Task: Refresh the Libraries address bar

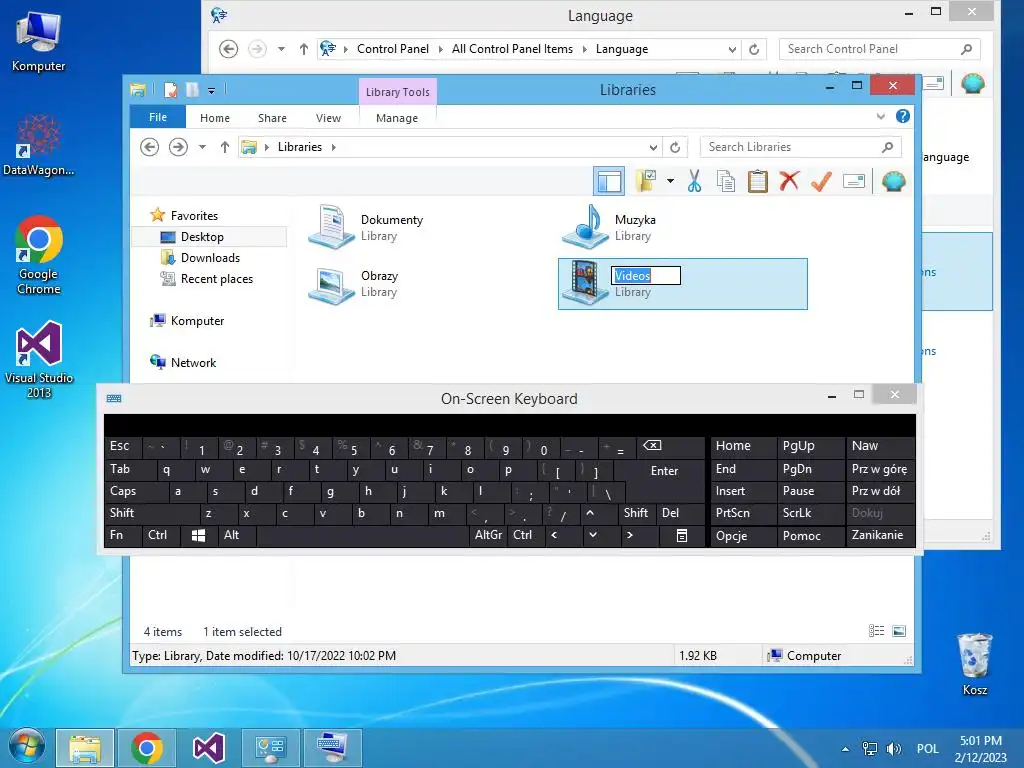Action: click(675, 147)
